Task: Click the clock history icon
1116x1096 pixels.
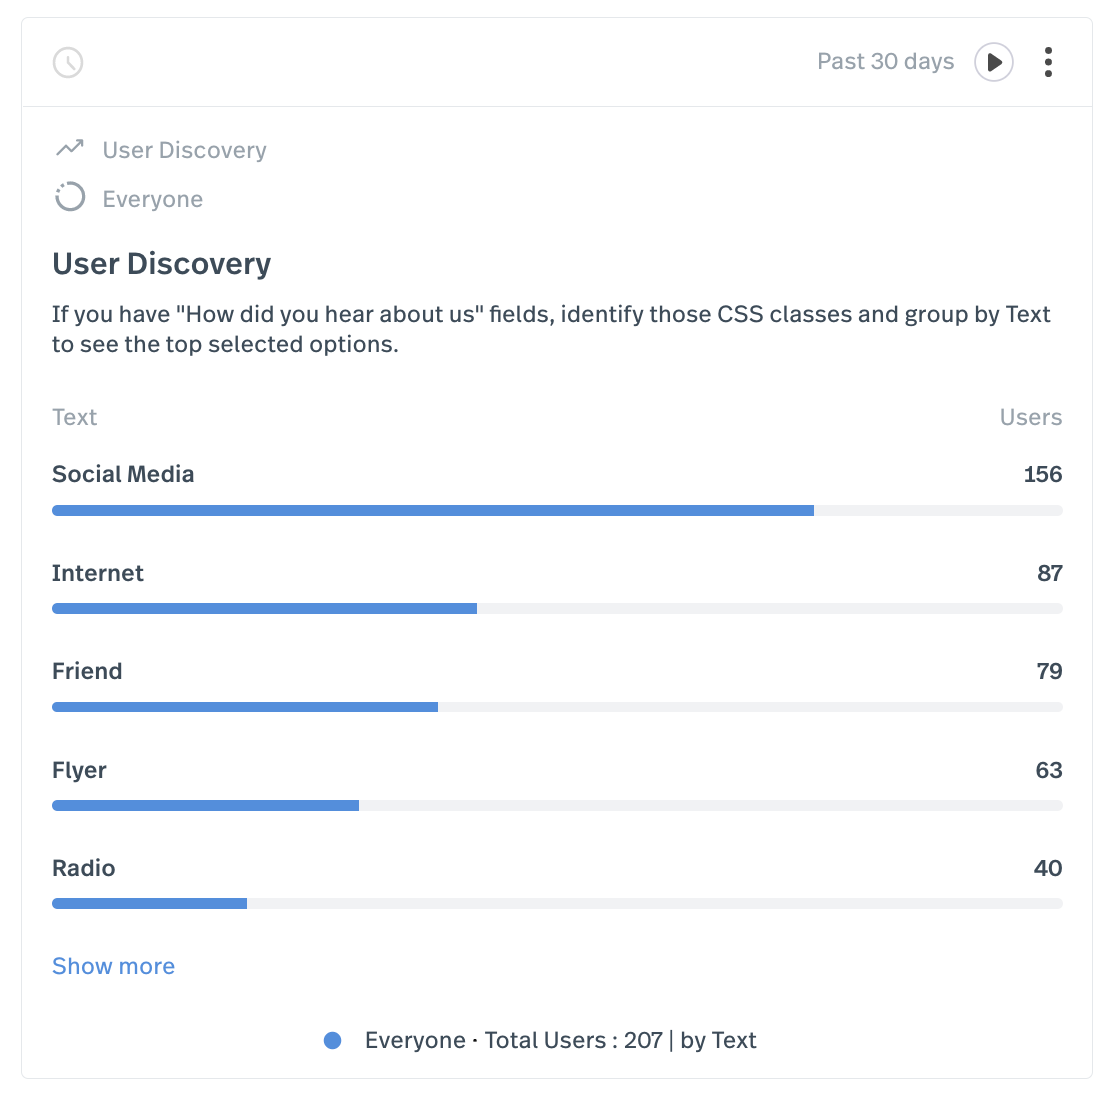Action: click(67, 62)
